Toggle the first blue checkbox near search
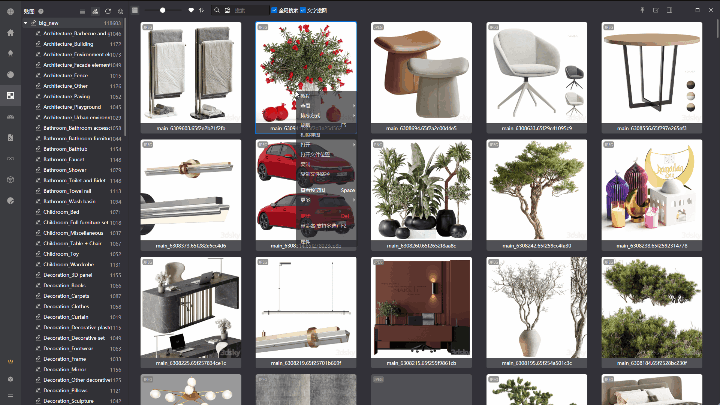Screen dimensions: 720x405 (x=274, y=9)
